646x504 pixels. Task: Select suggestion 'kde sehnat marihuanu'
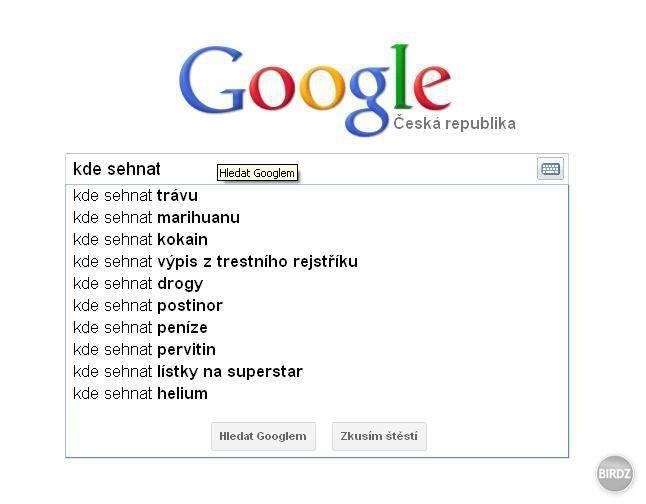[317, 217]
